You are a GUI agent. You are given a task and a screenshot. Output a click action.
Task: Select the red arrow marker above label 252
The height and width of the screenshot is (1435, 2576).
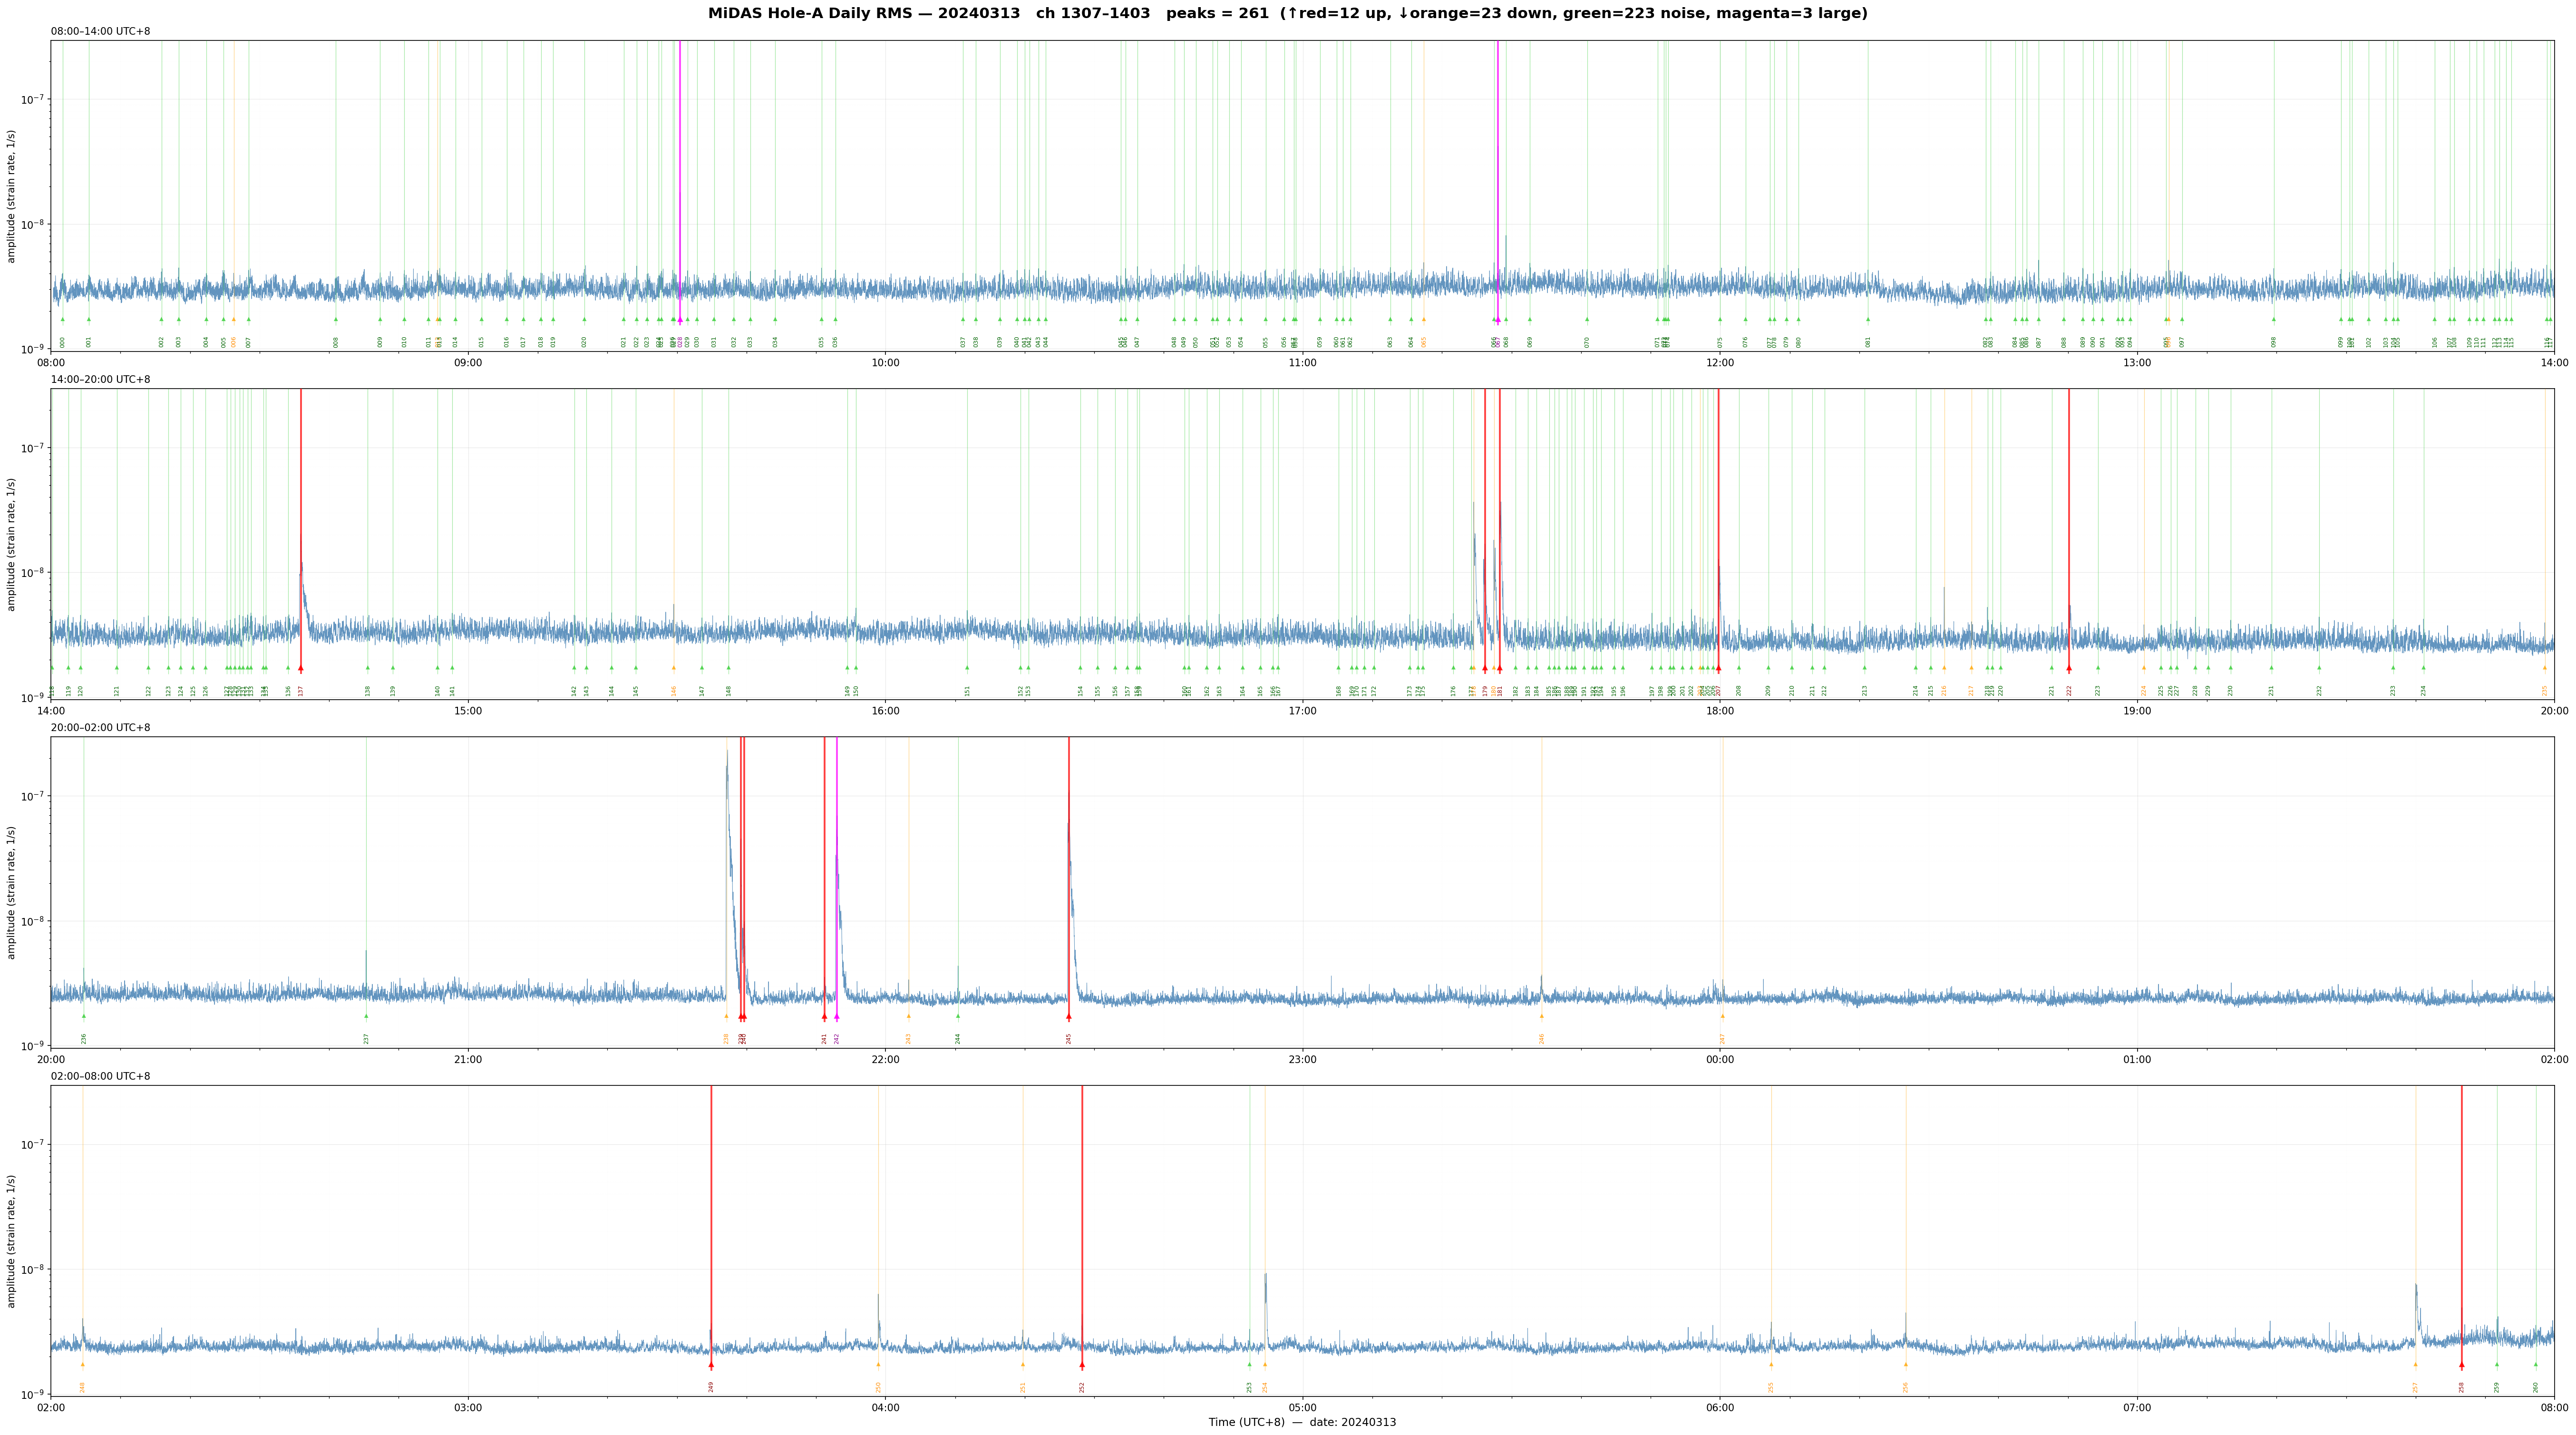[x=1082, y=1365]
